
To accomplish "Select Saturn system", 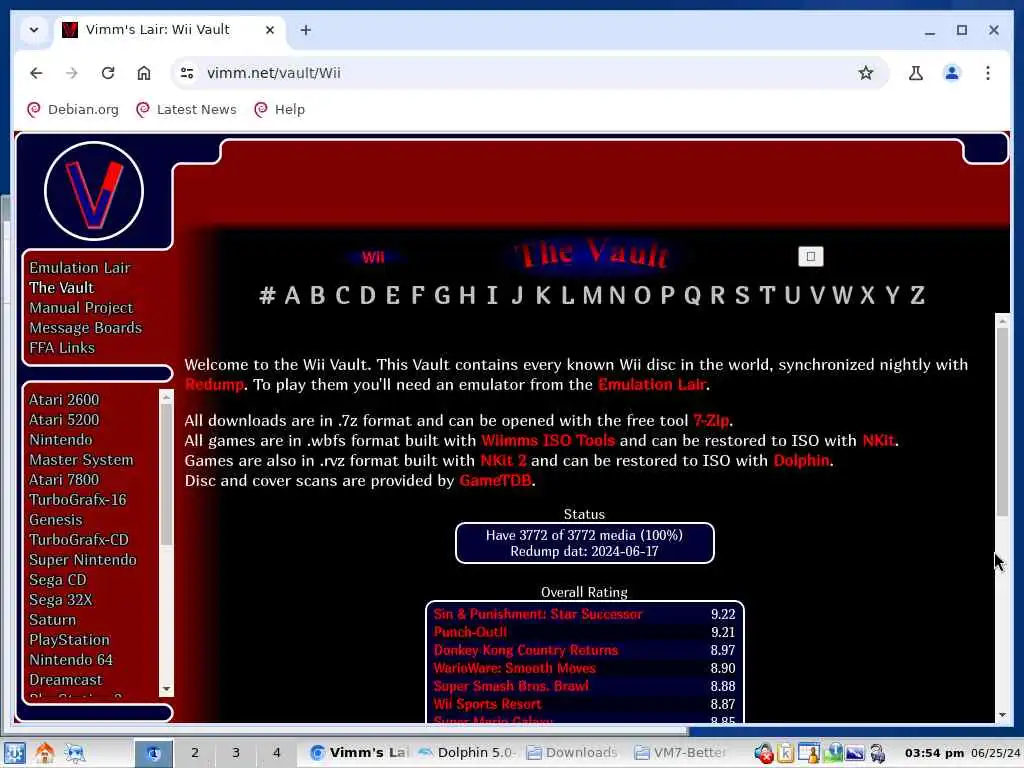I will (x=53, y=620).
